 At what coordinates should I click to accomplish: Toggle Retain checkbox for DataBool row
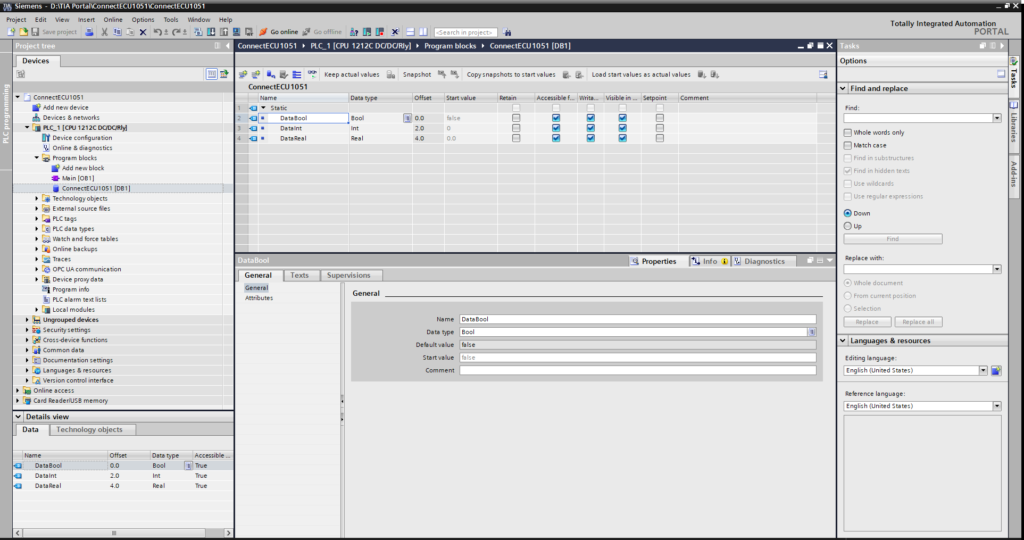point(516,118)
